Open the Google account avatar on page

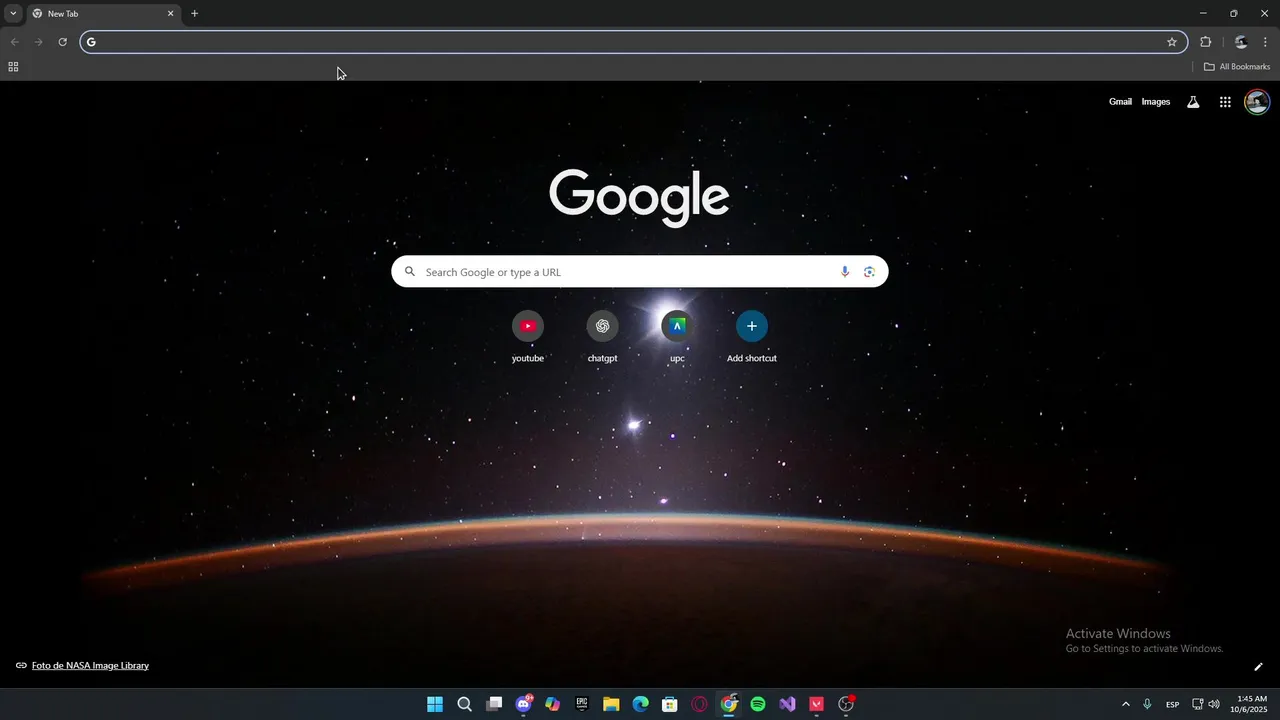click(1257, 102)
